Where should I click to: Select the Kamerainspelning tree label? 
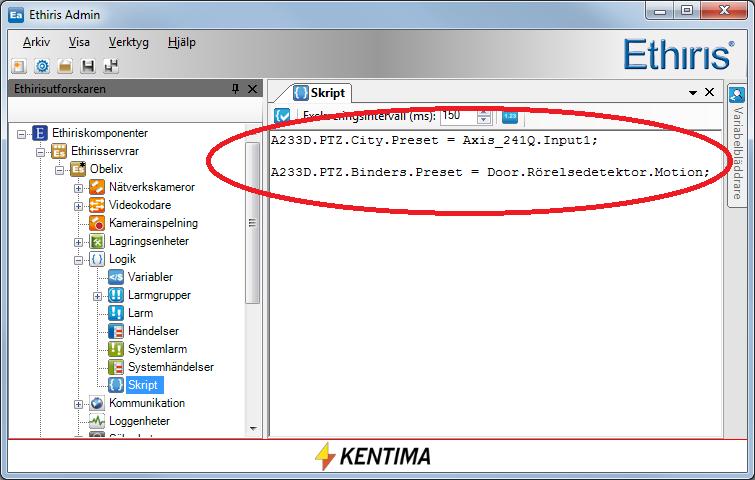click(153, 223)
